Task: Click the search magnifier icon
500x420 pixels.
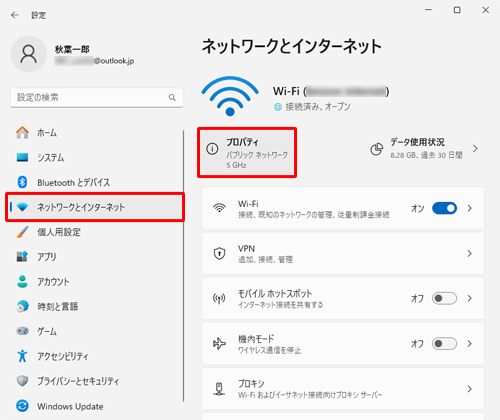Action: coord(172,97)
